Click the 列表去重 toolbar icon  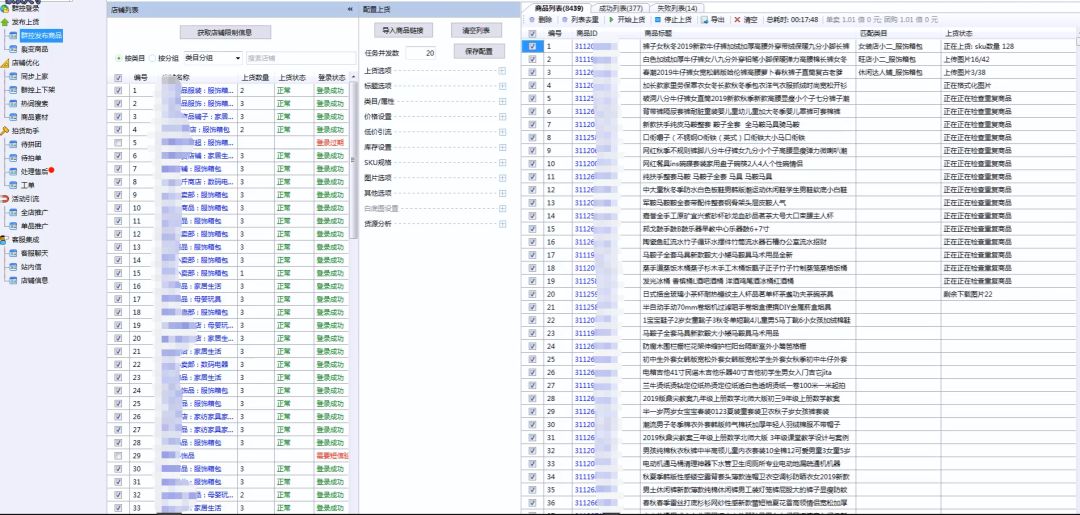(x=565, y=19)
